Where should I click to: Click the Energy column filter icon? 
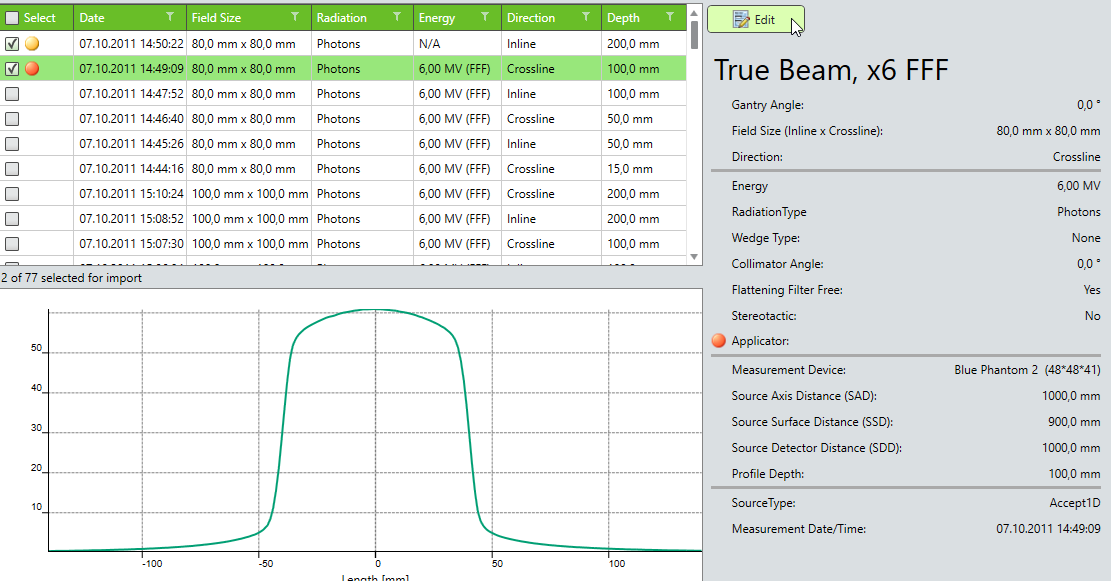point(485,18)
